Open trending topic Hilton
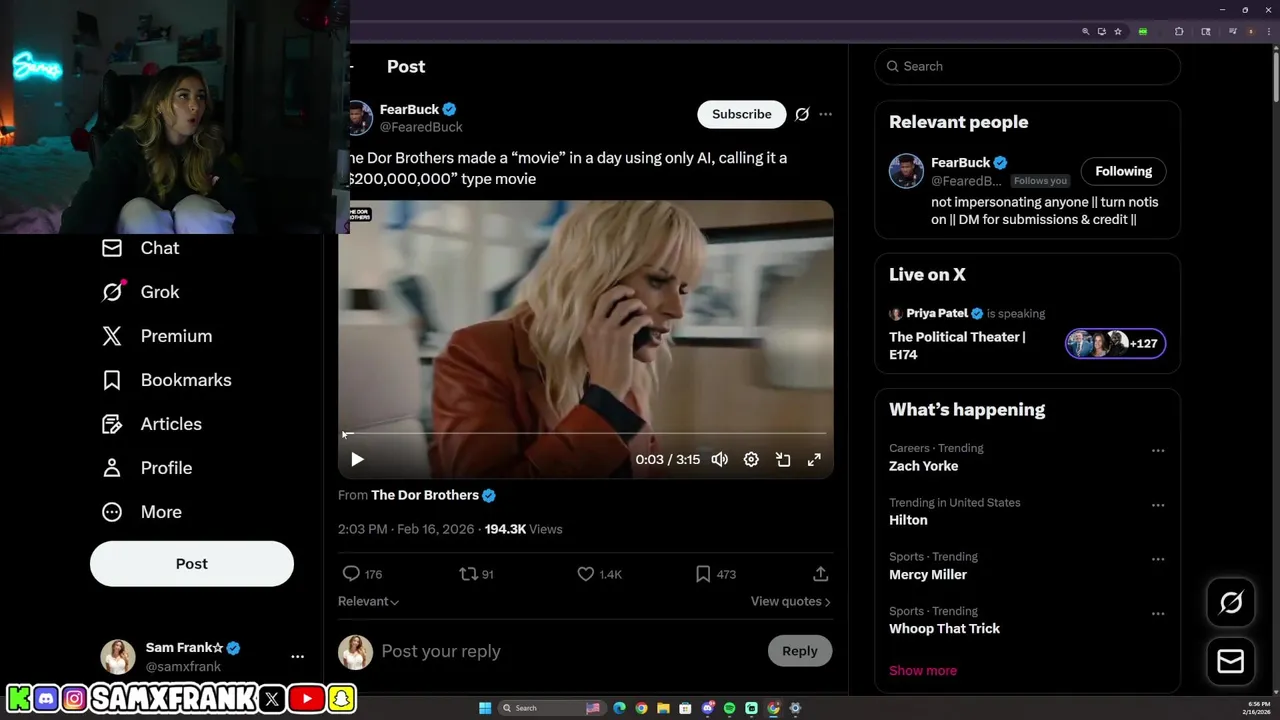The width and height of the screenshot is (1280, 720). 908,520
